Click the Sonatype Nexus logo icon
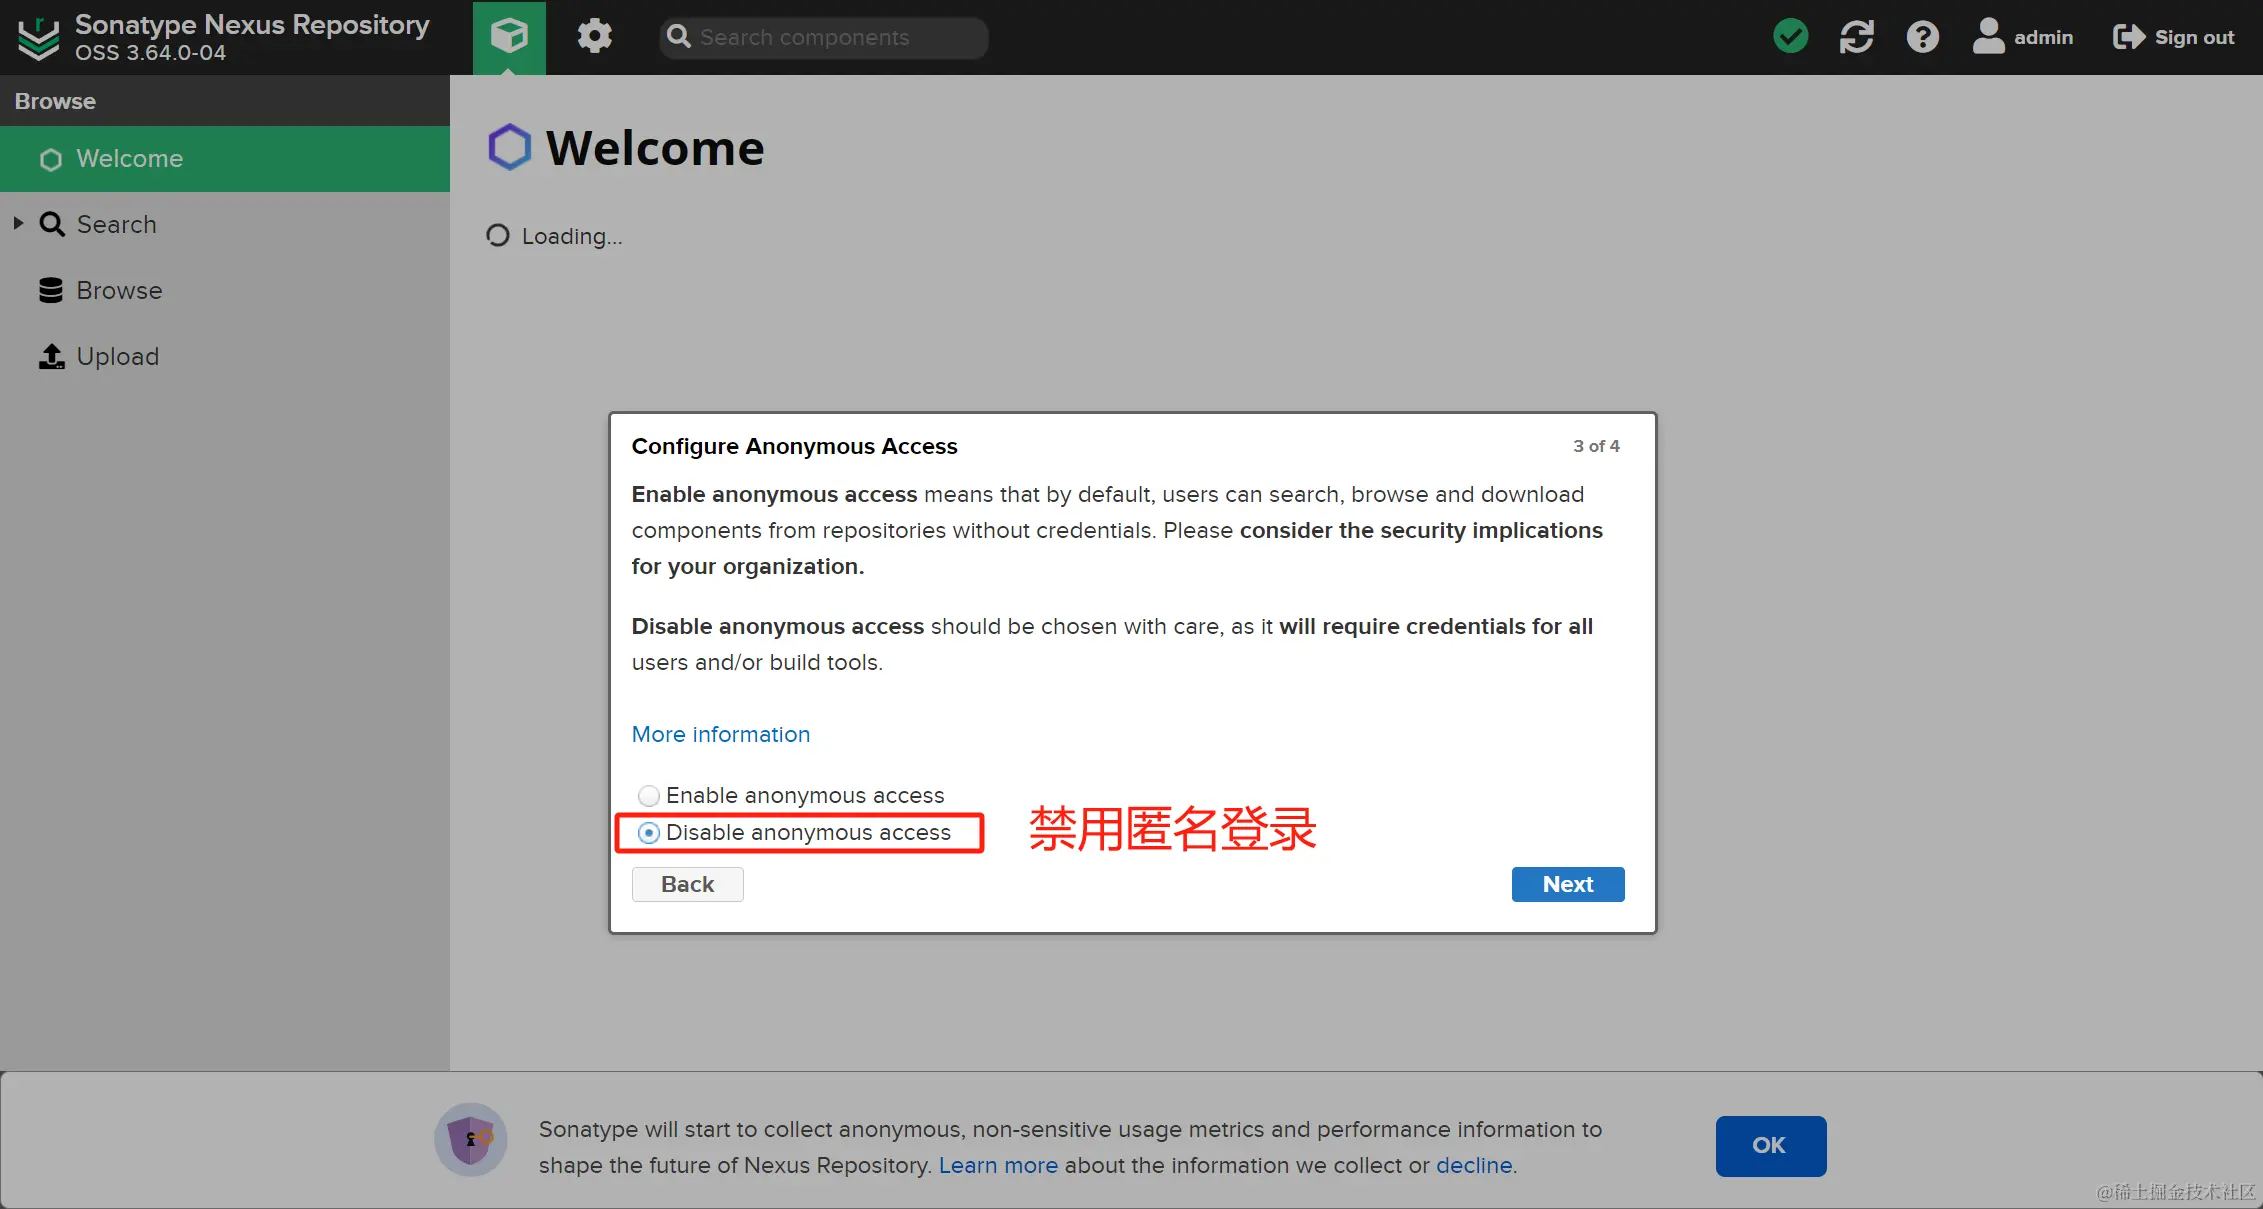The width and height of the screenshot is (2263, 1209). pos(39,38)
